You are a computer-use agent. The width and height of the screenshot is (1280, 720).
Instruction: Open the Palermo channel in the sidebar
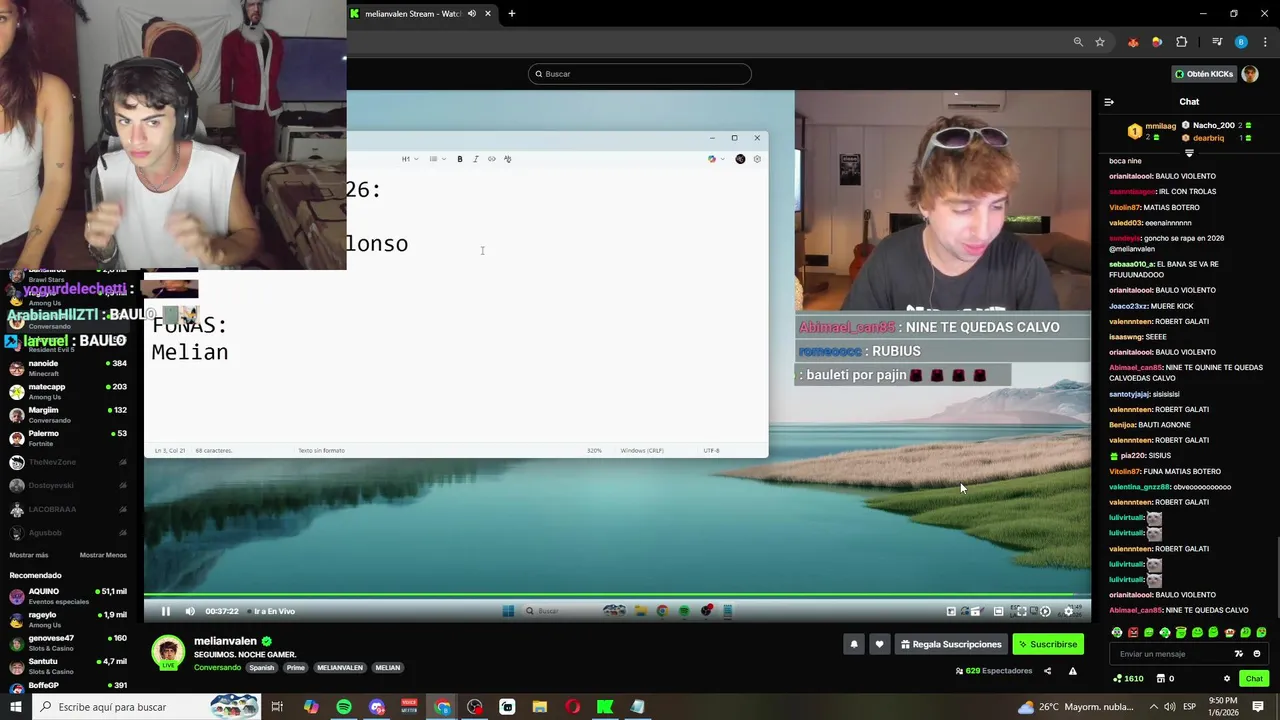[68, 438]
